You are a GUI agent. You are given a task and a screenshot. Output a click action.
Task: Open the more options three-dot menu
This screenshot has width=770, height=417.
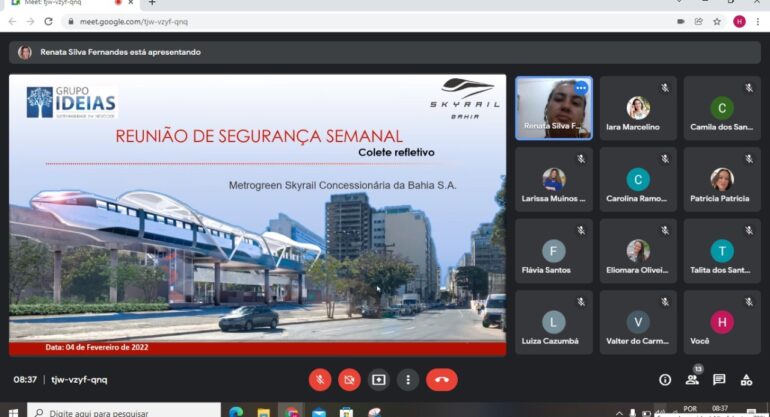point(407,379)
